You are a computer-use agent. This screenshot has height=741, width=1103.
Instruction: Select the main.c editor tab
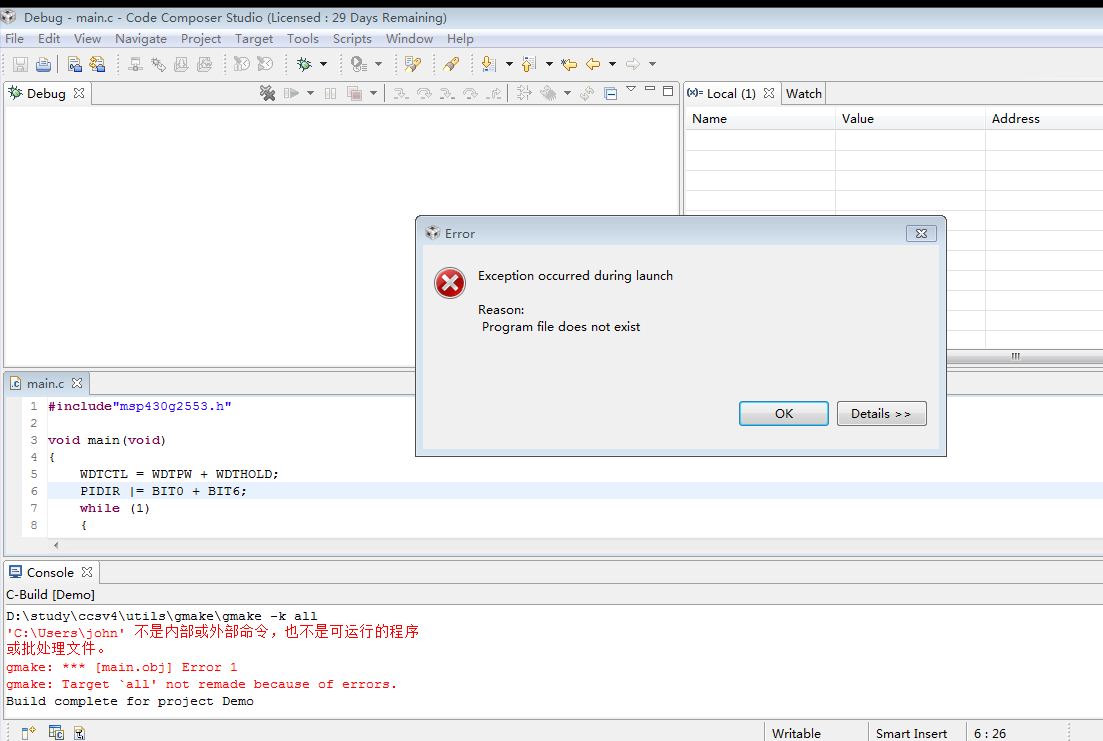[45, 384]
